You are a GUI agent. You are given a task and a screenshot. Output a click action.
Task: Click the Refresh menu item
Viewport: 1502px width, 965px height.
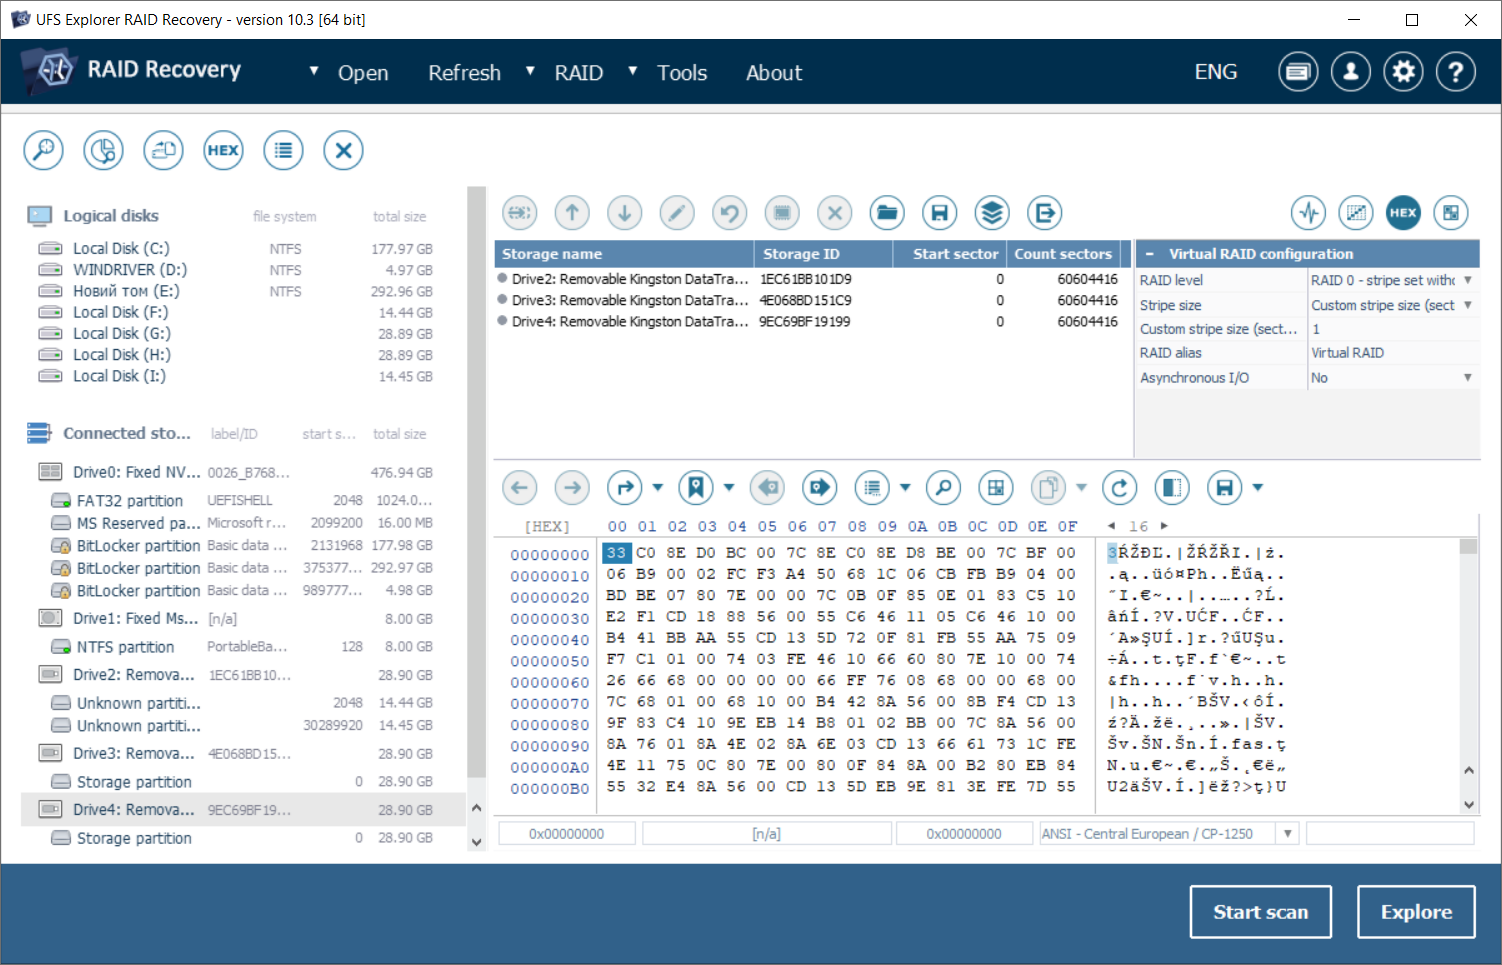click(464, 73)
